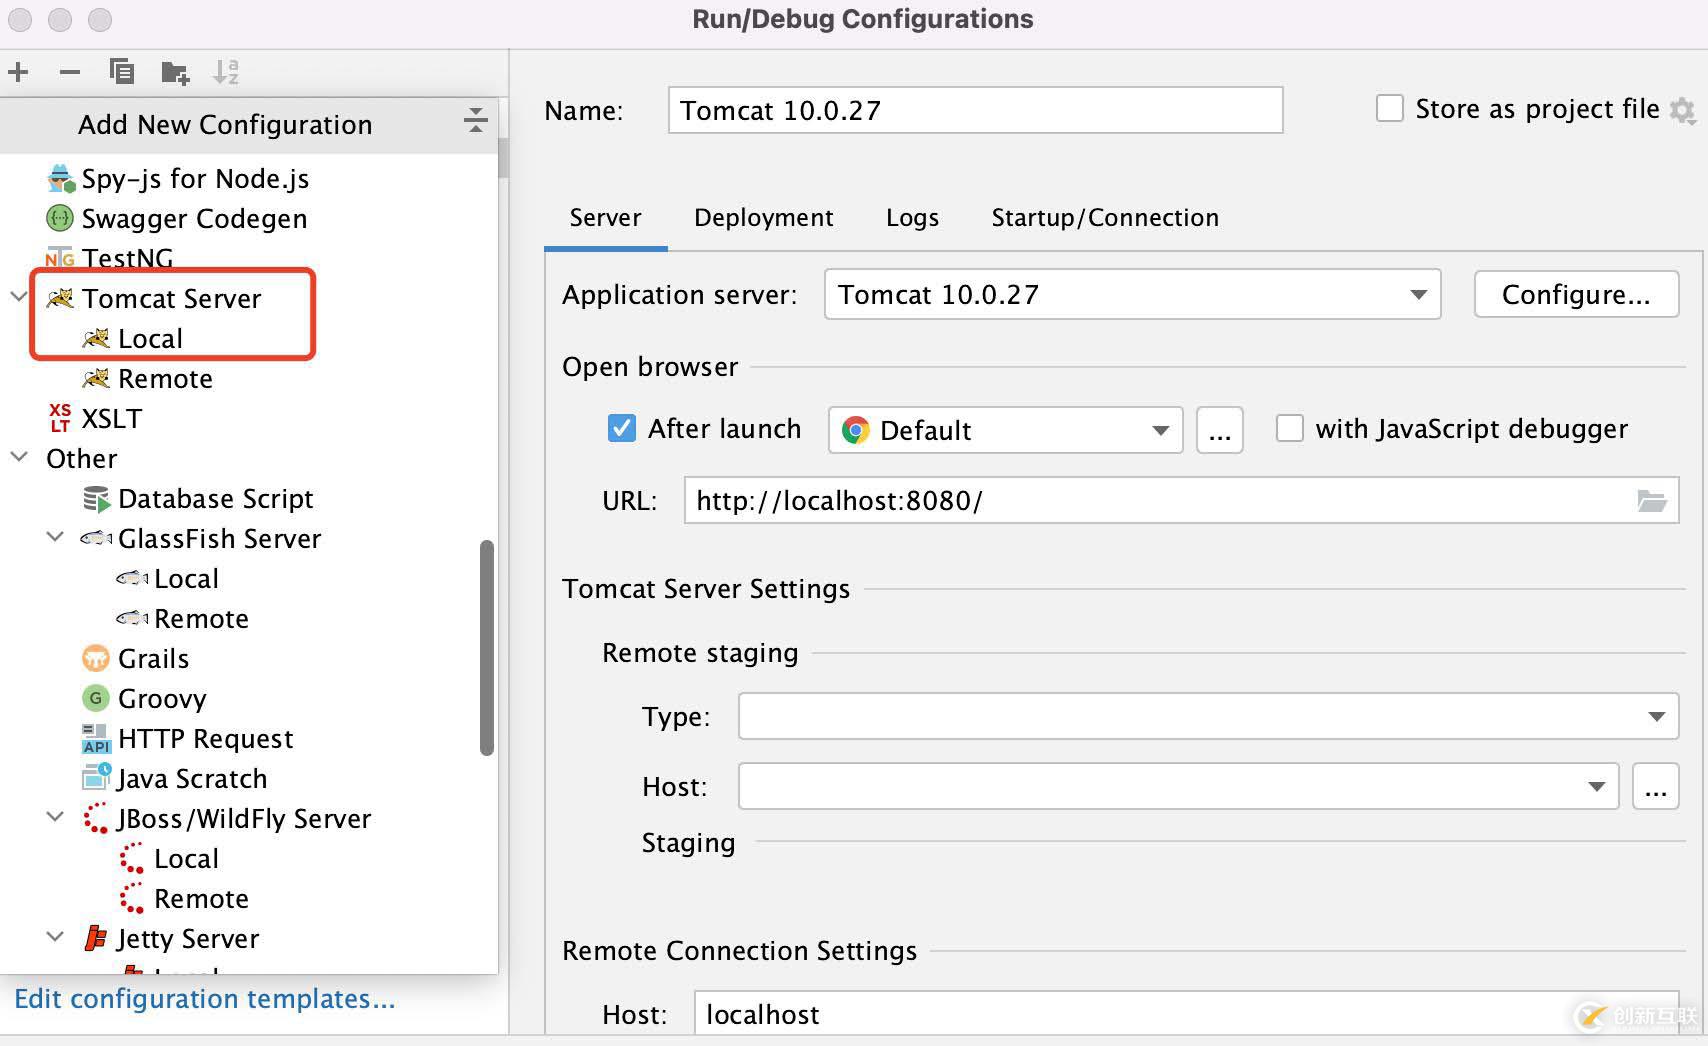The image size is (1708, 1046).
Task: Switch to the Deployment tab
Action: (x=764, y=218)
